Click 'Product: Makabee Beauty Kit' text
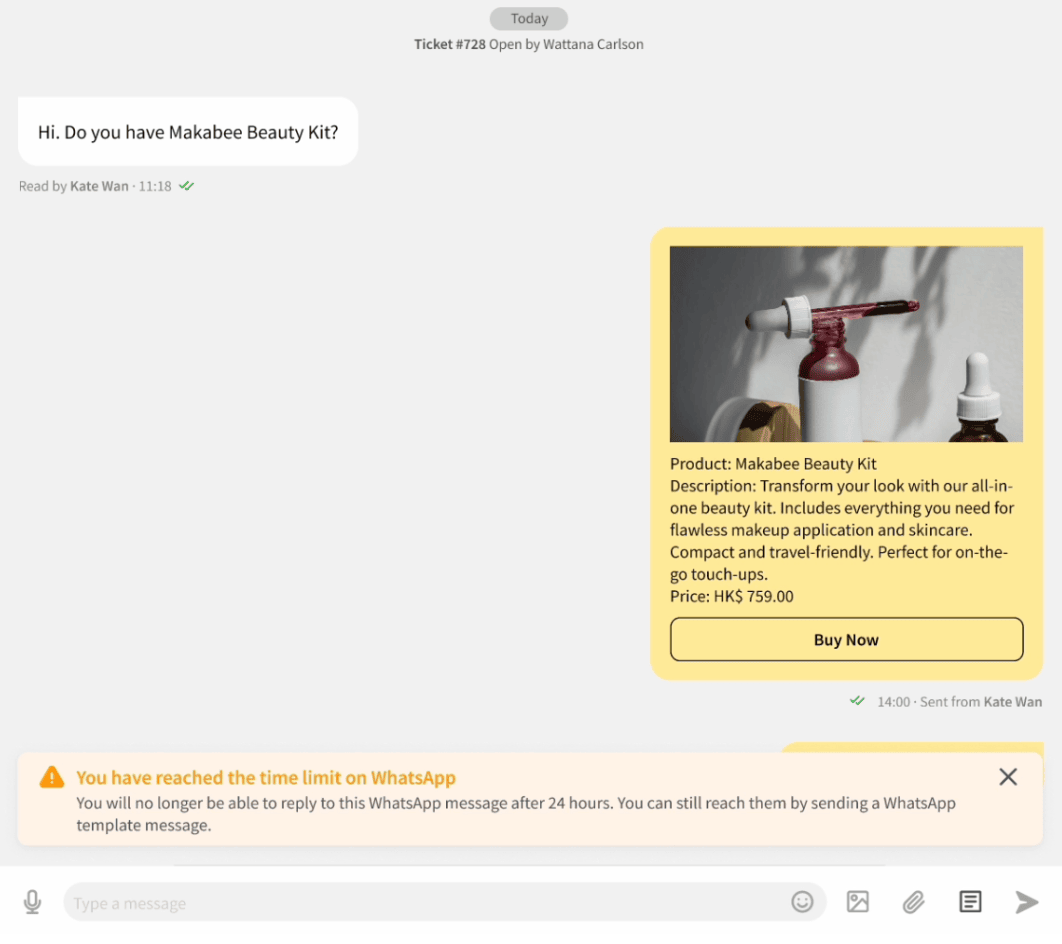Screen dimensions: 1062x944 point(773,464)
